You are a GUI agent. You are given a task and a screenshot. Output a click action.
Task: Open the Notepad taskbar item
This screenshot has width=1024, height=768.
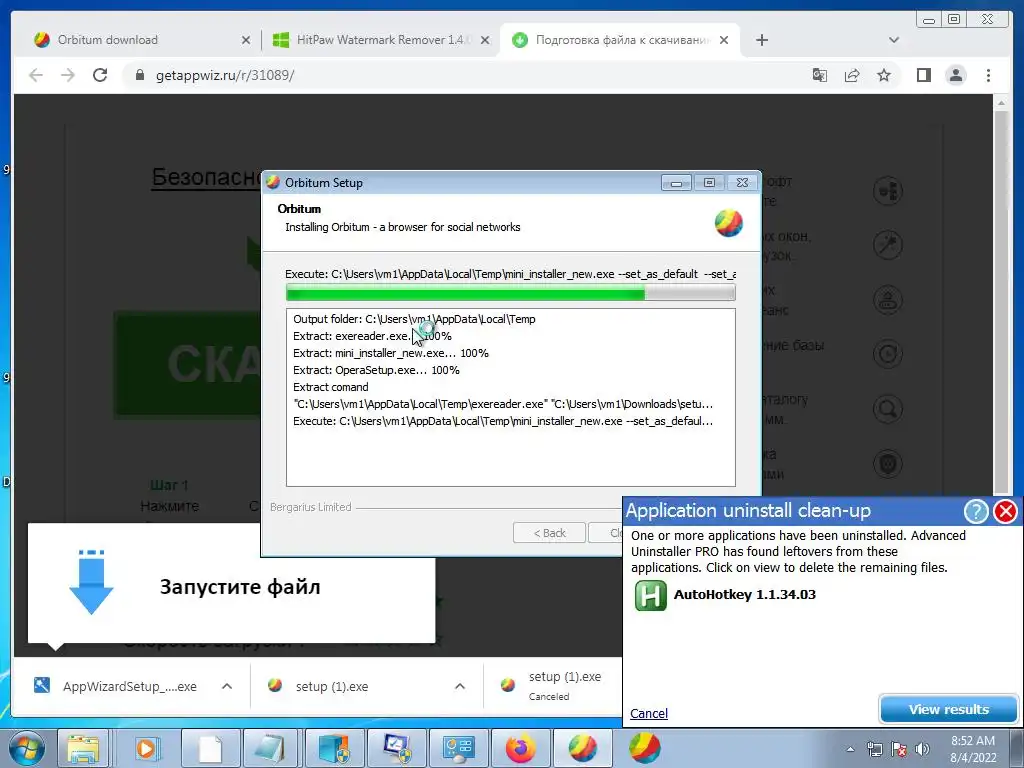pos(271,748)
